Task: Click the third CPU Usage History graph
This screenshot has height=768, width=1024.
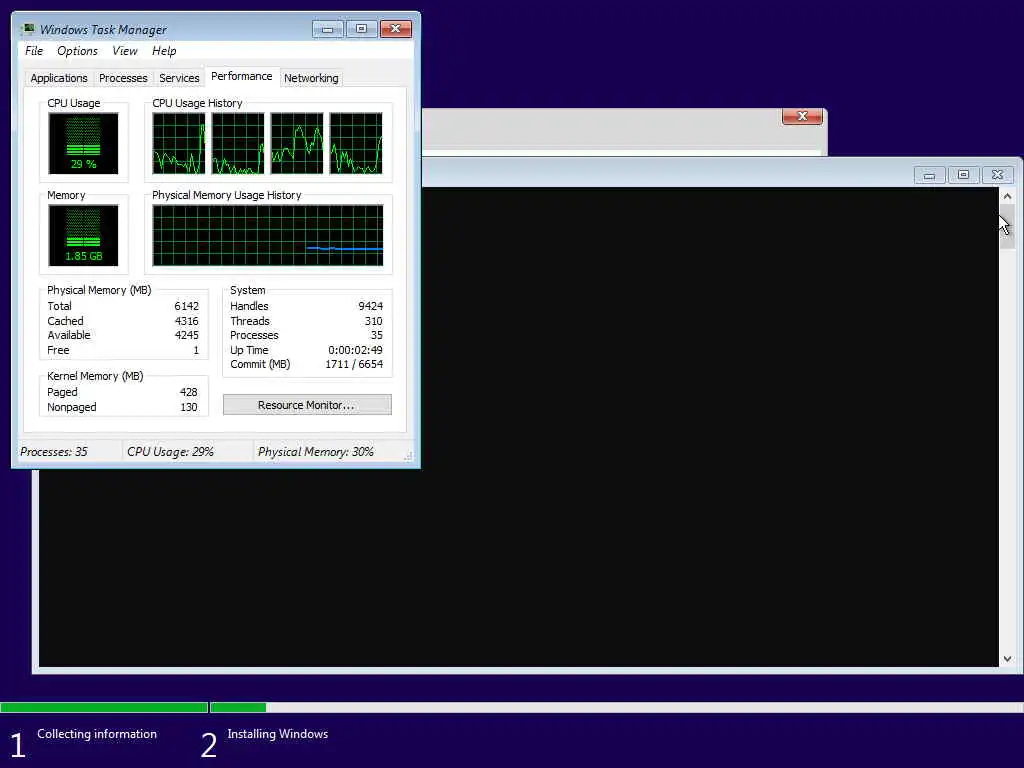Action: click(296, 144)
